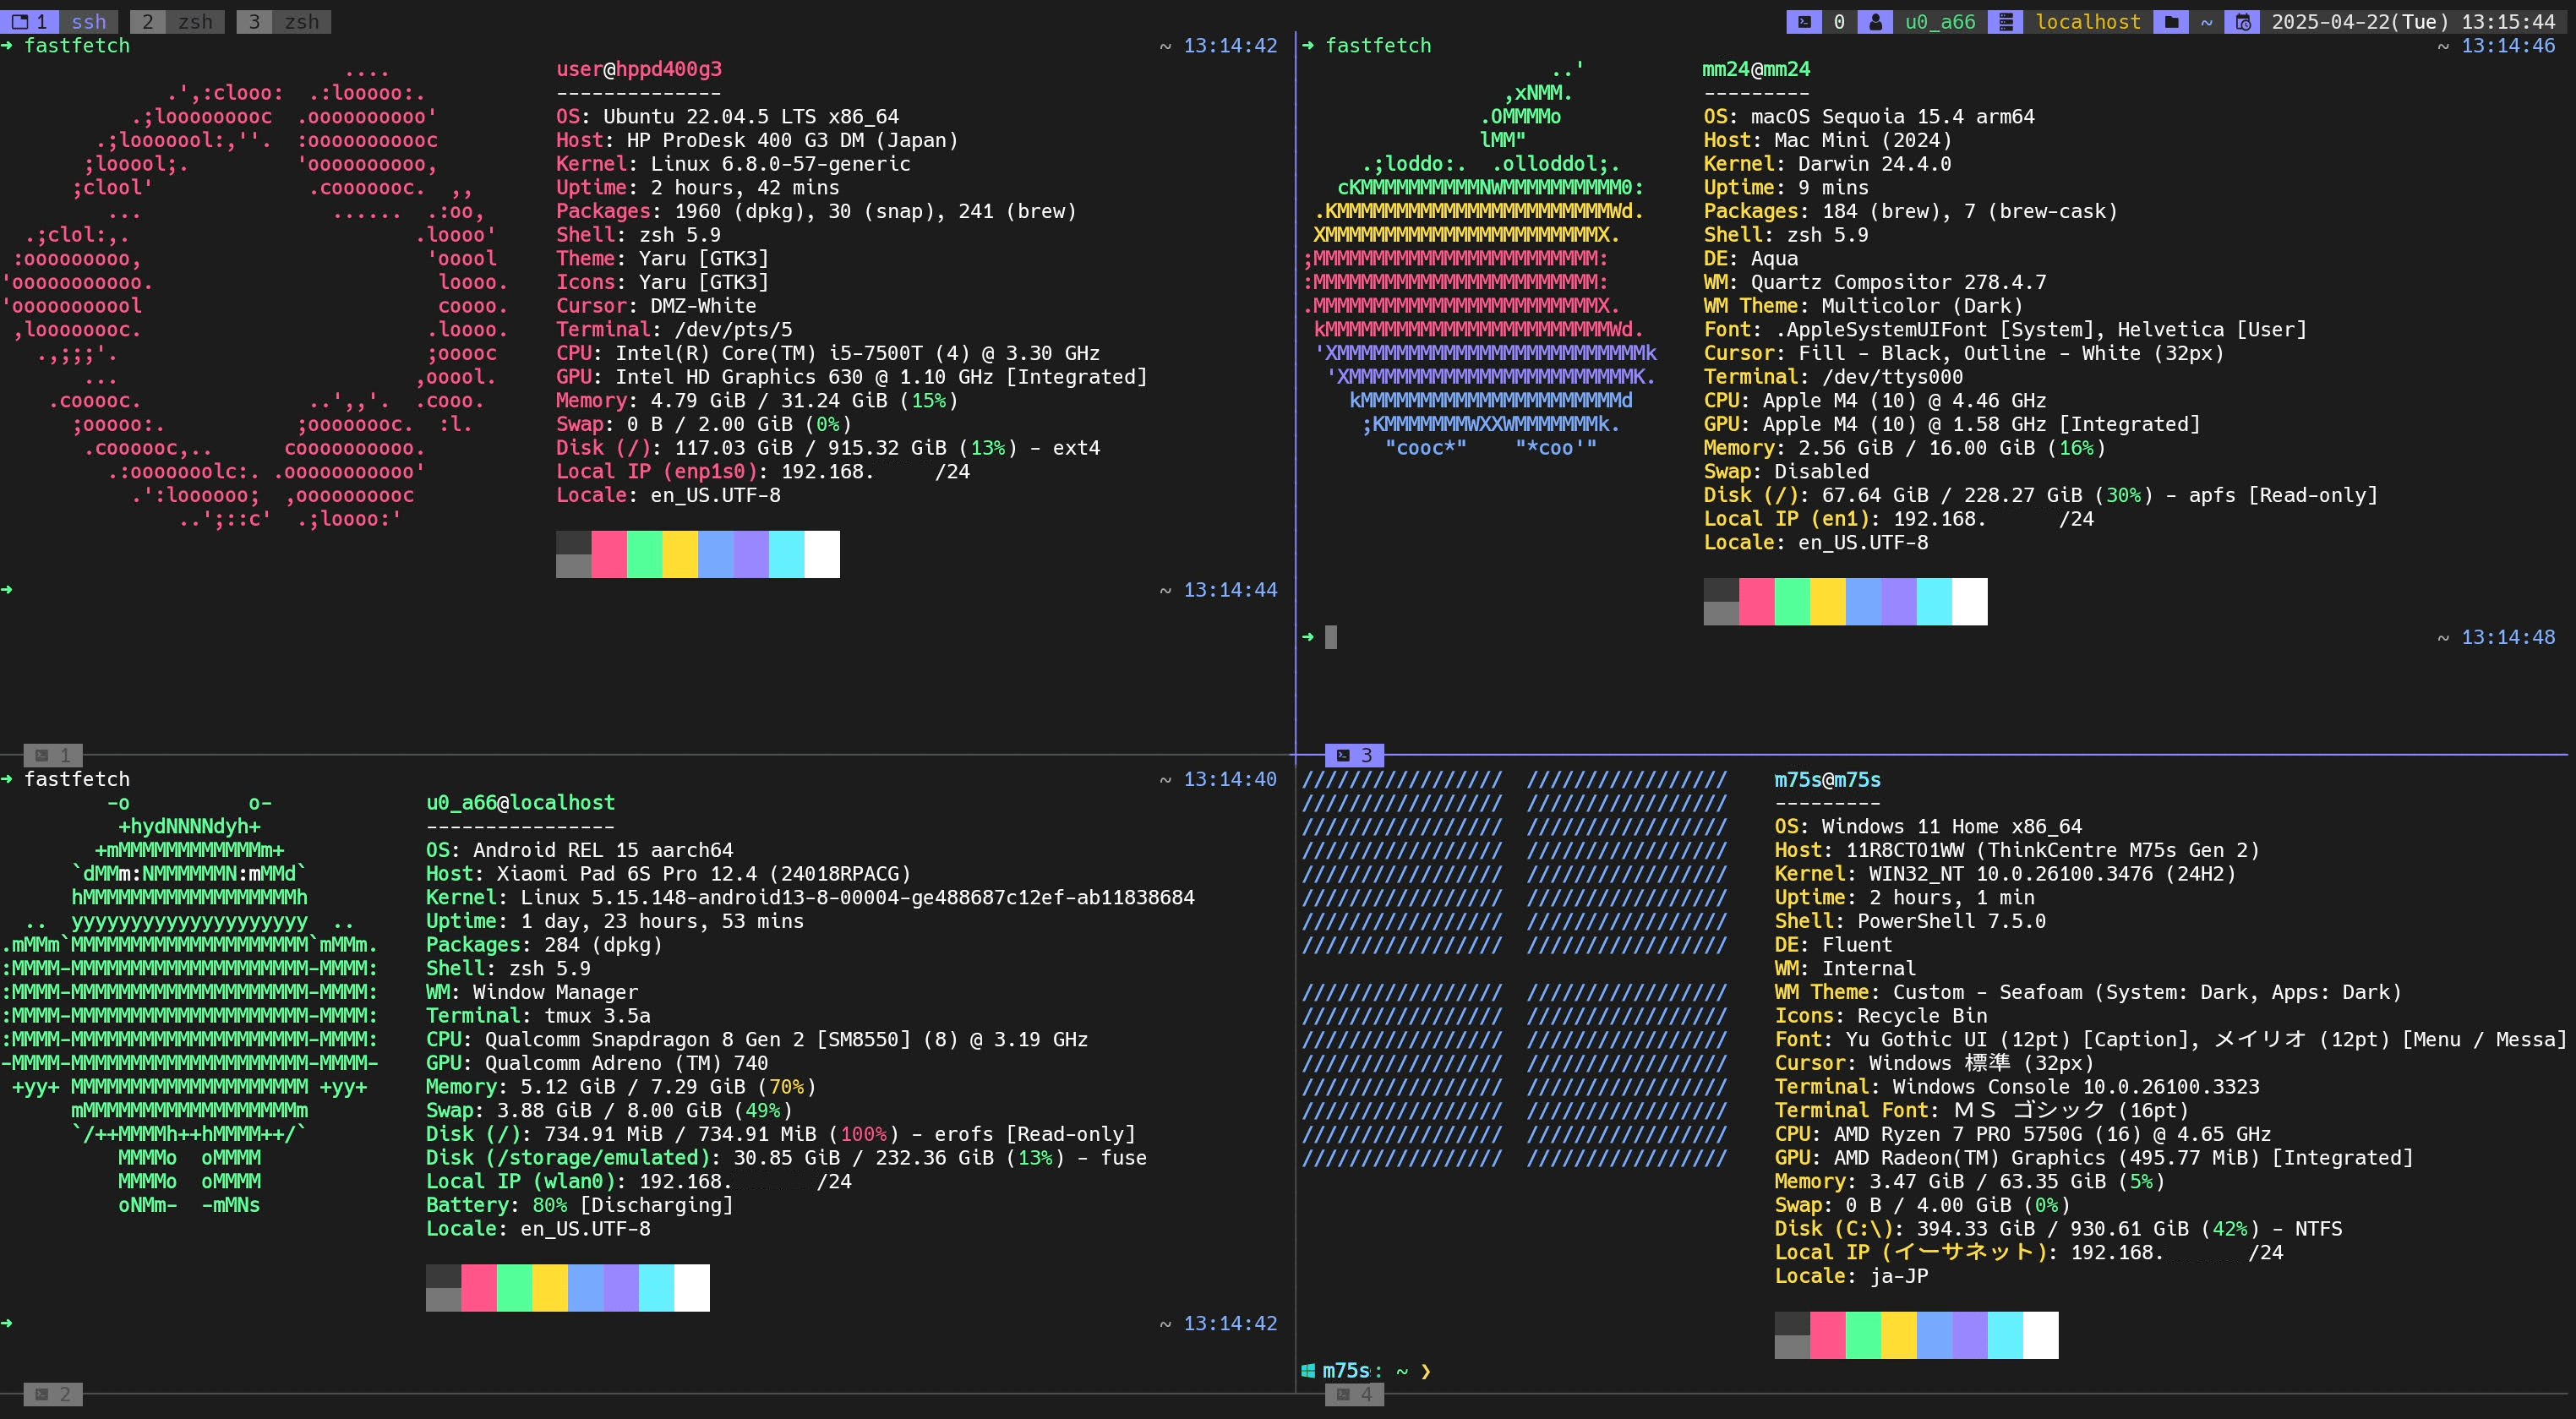
Task: Click the u0_a66 username in status bar
Action: 1939,21
